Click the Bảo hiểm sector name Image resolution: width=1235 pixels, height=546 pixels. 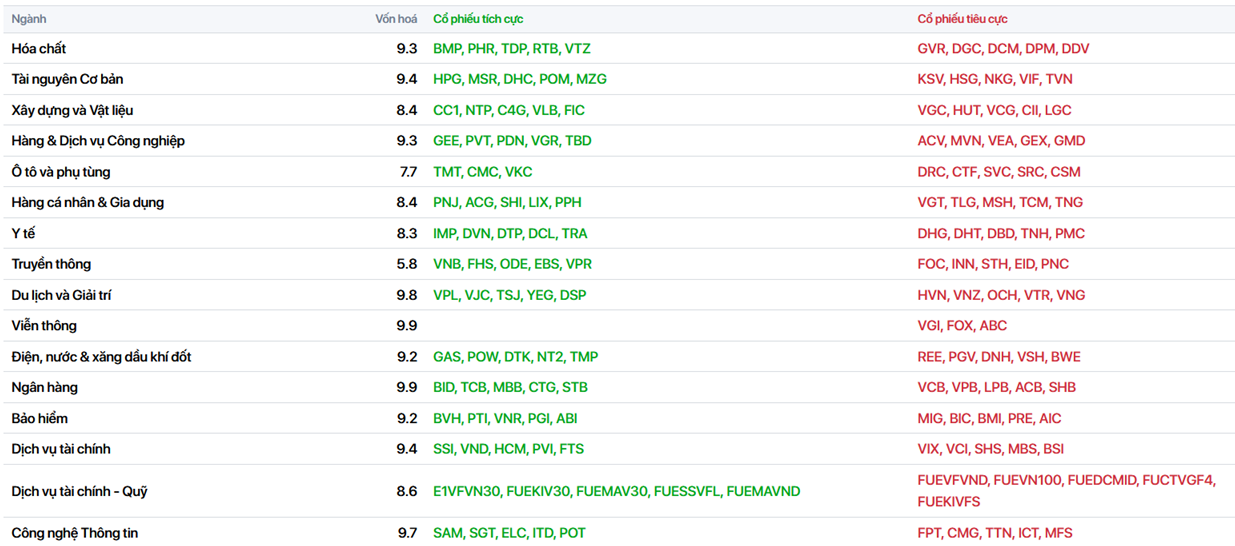(40, 419)
